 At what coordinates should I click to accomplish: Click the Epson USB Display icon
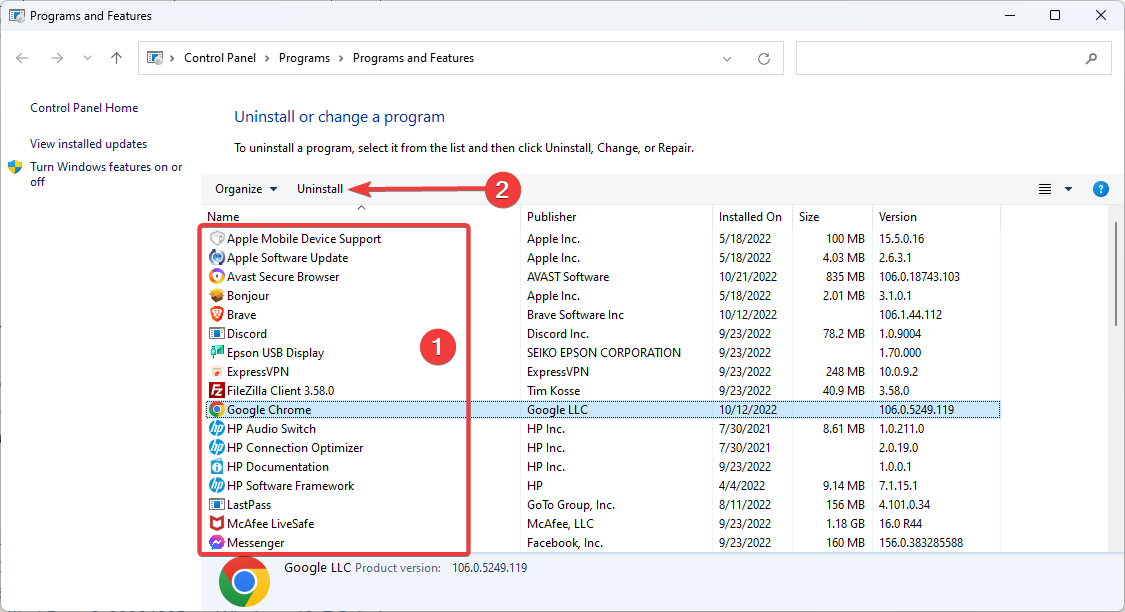point(217,352)
